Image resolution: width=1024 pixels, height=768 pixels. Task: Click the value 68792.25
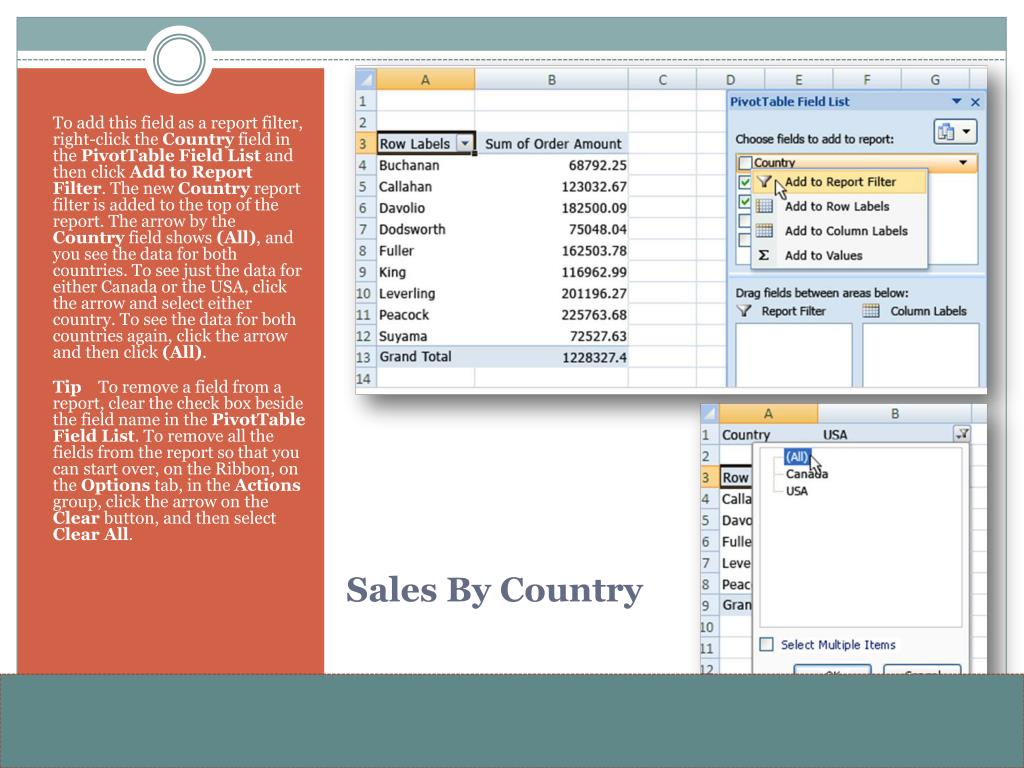597,165
